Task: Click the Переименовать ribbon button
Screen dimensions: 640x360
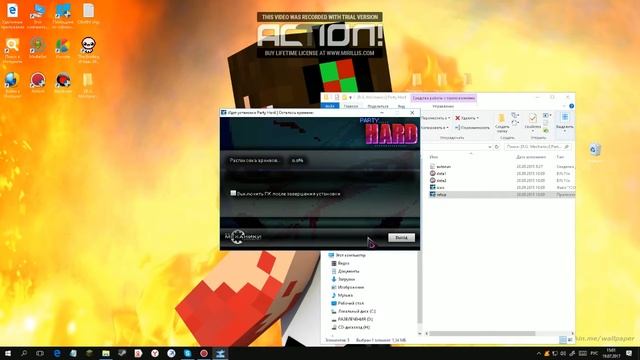Action: (472, 128)
